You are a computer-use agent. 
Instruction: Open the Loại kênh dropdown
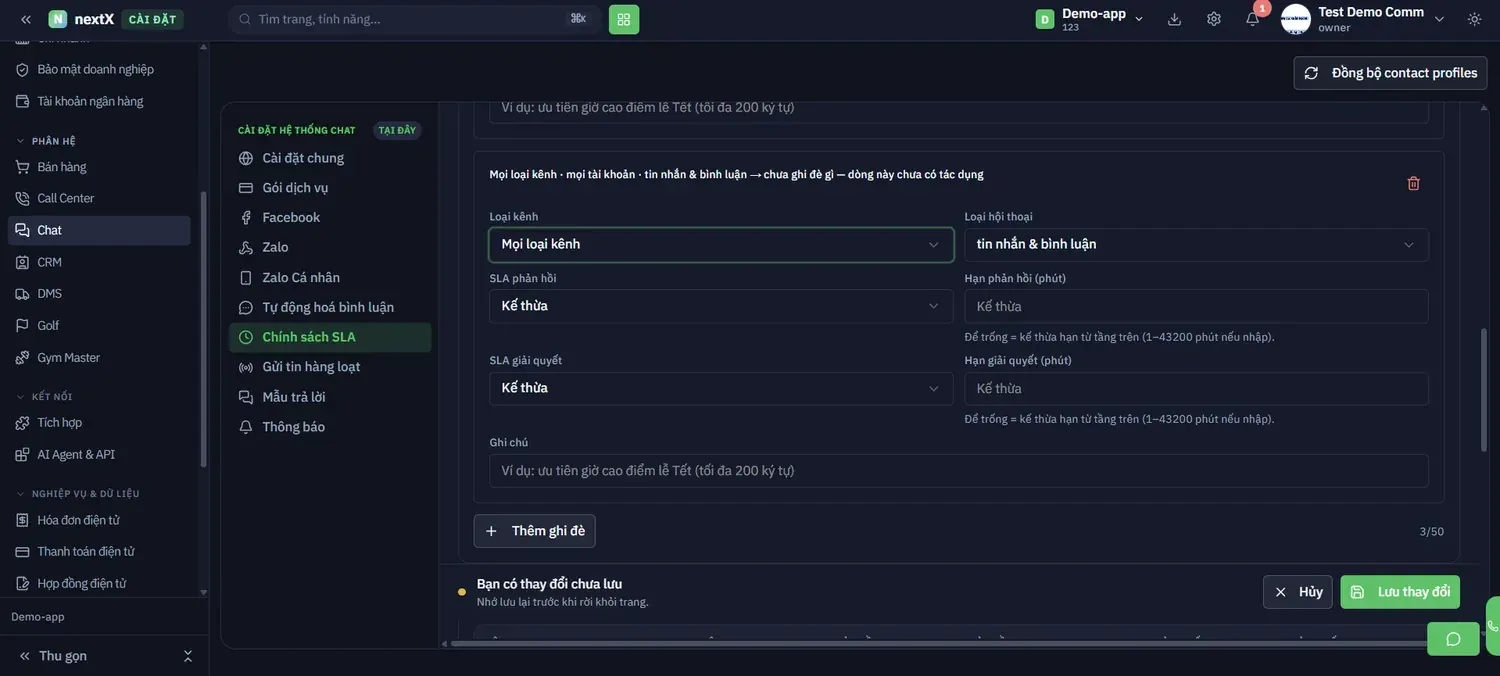point(721,245)
